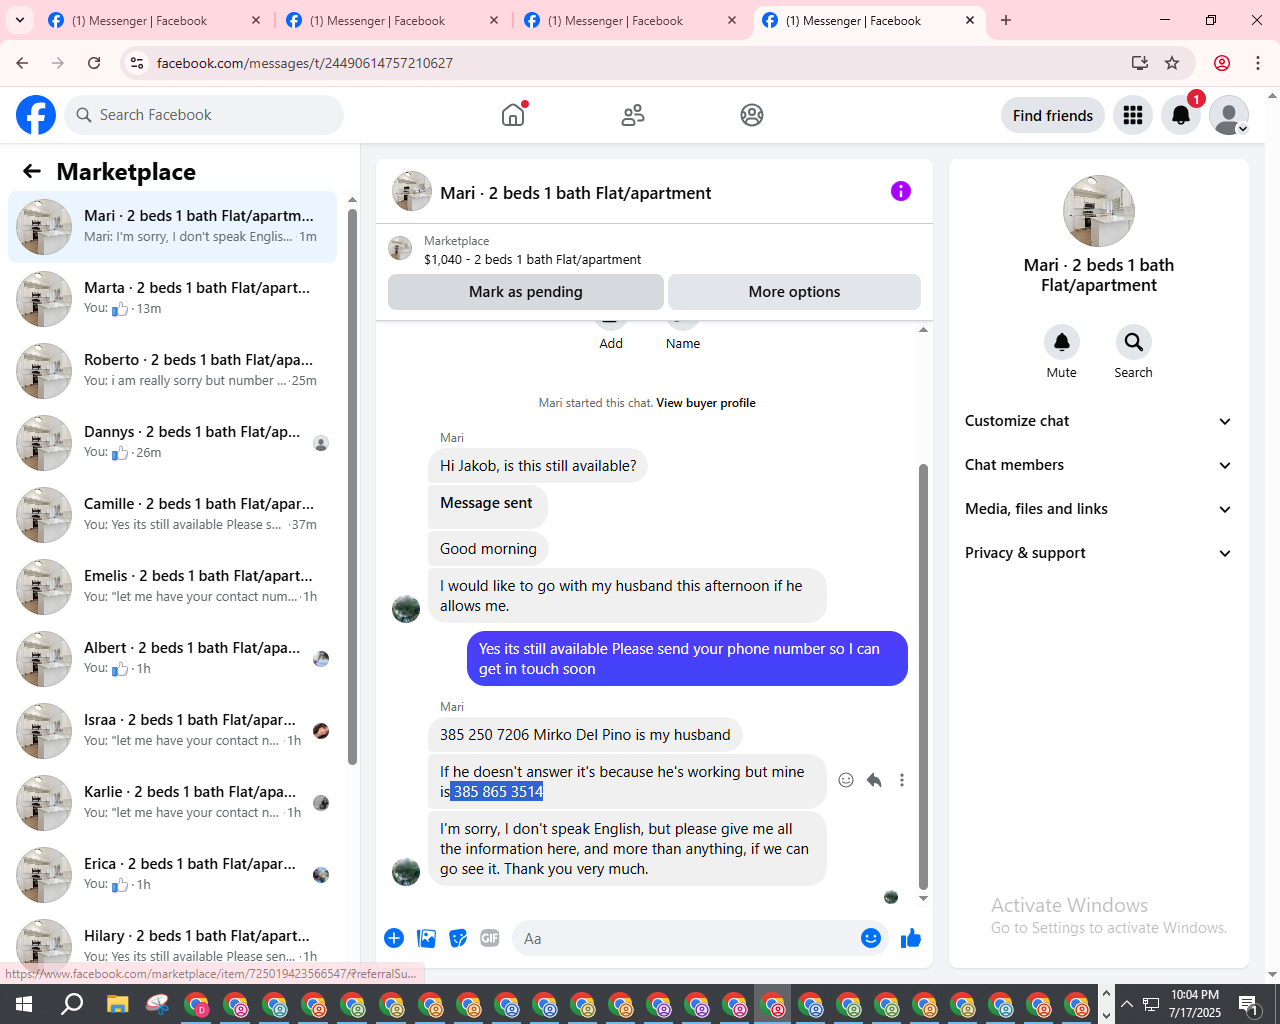This screenshot has height=1024, width=1280.
Task: Reply to the phone number message
Action: tap(874, 780)
